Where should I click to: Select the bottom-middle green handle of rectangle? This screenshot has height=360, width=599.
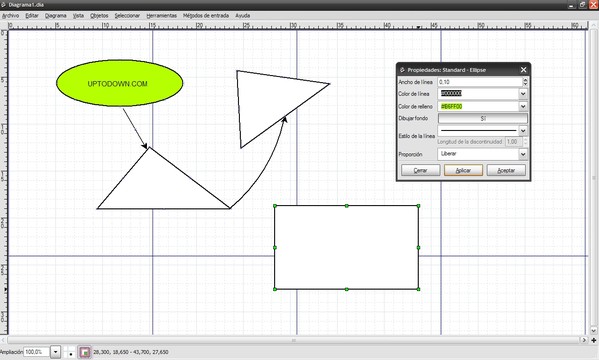(x=346, y=289)
